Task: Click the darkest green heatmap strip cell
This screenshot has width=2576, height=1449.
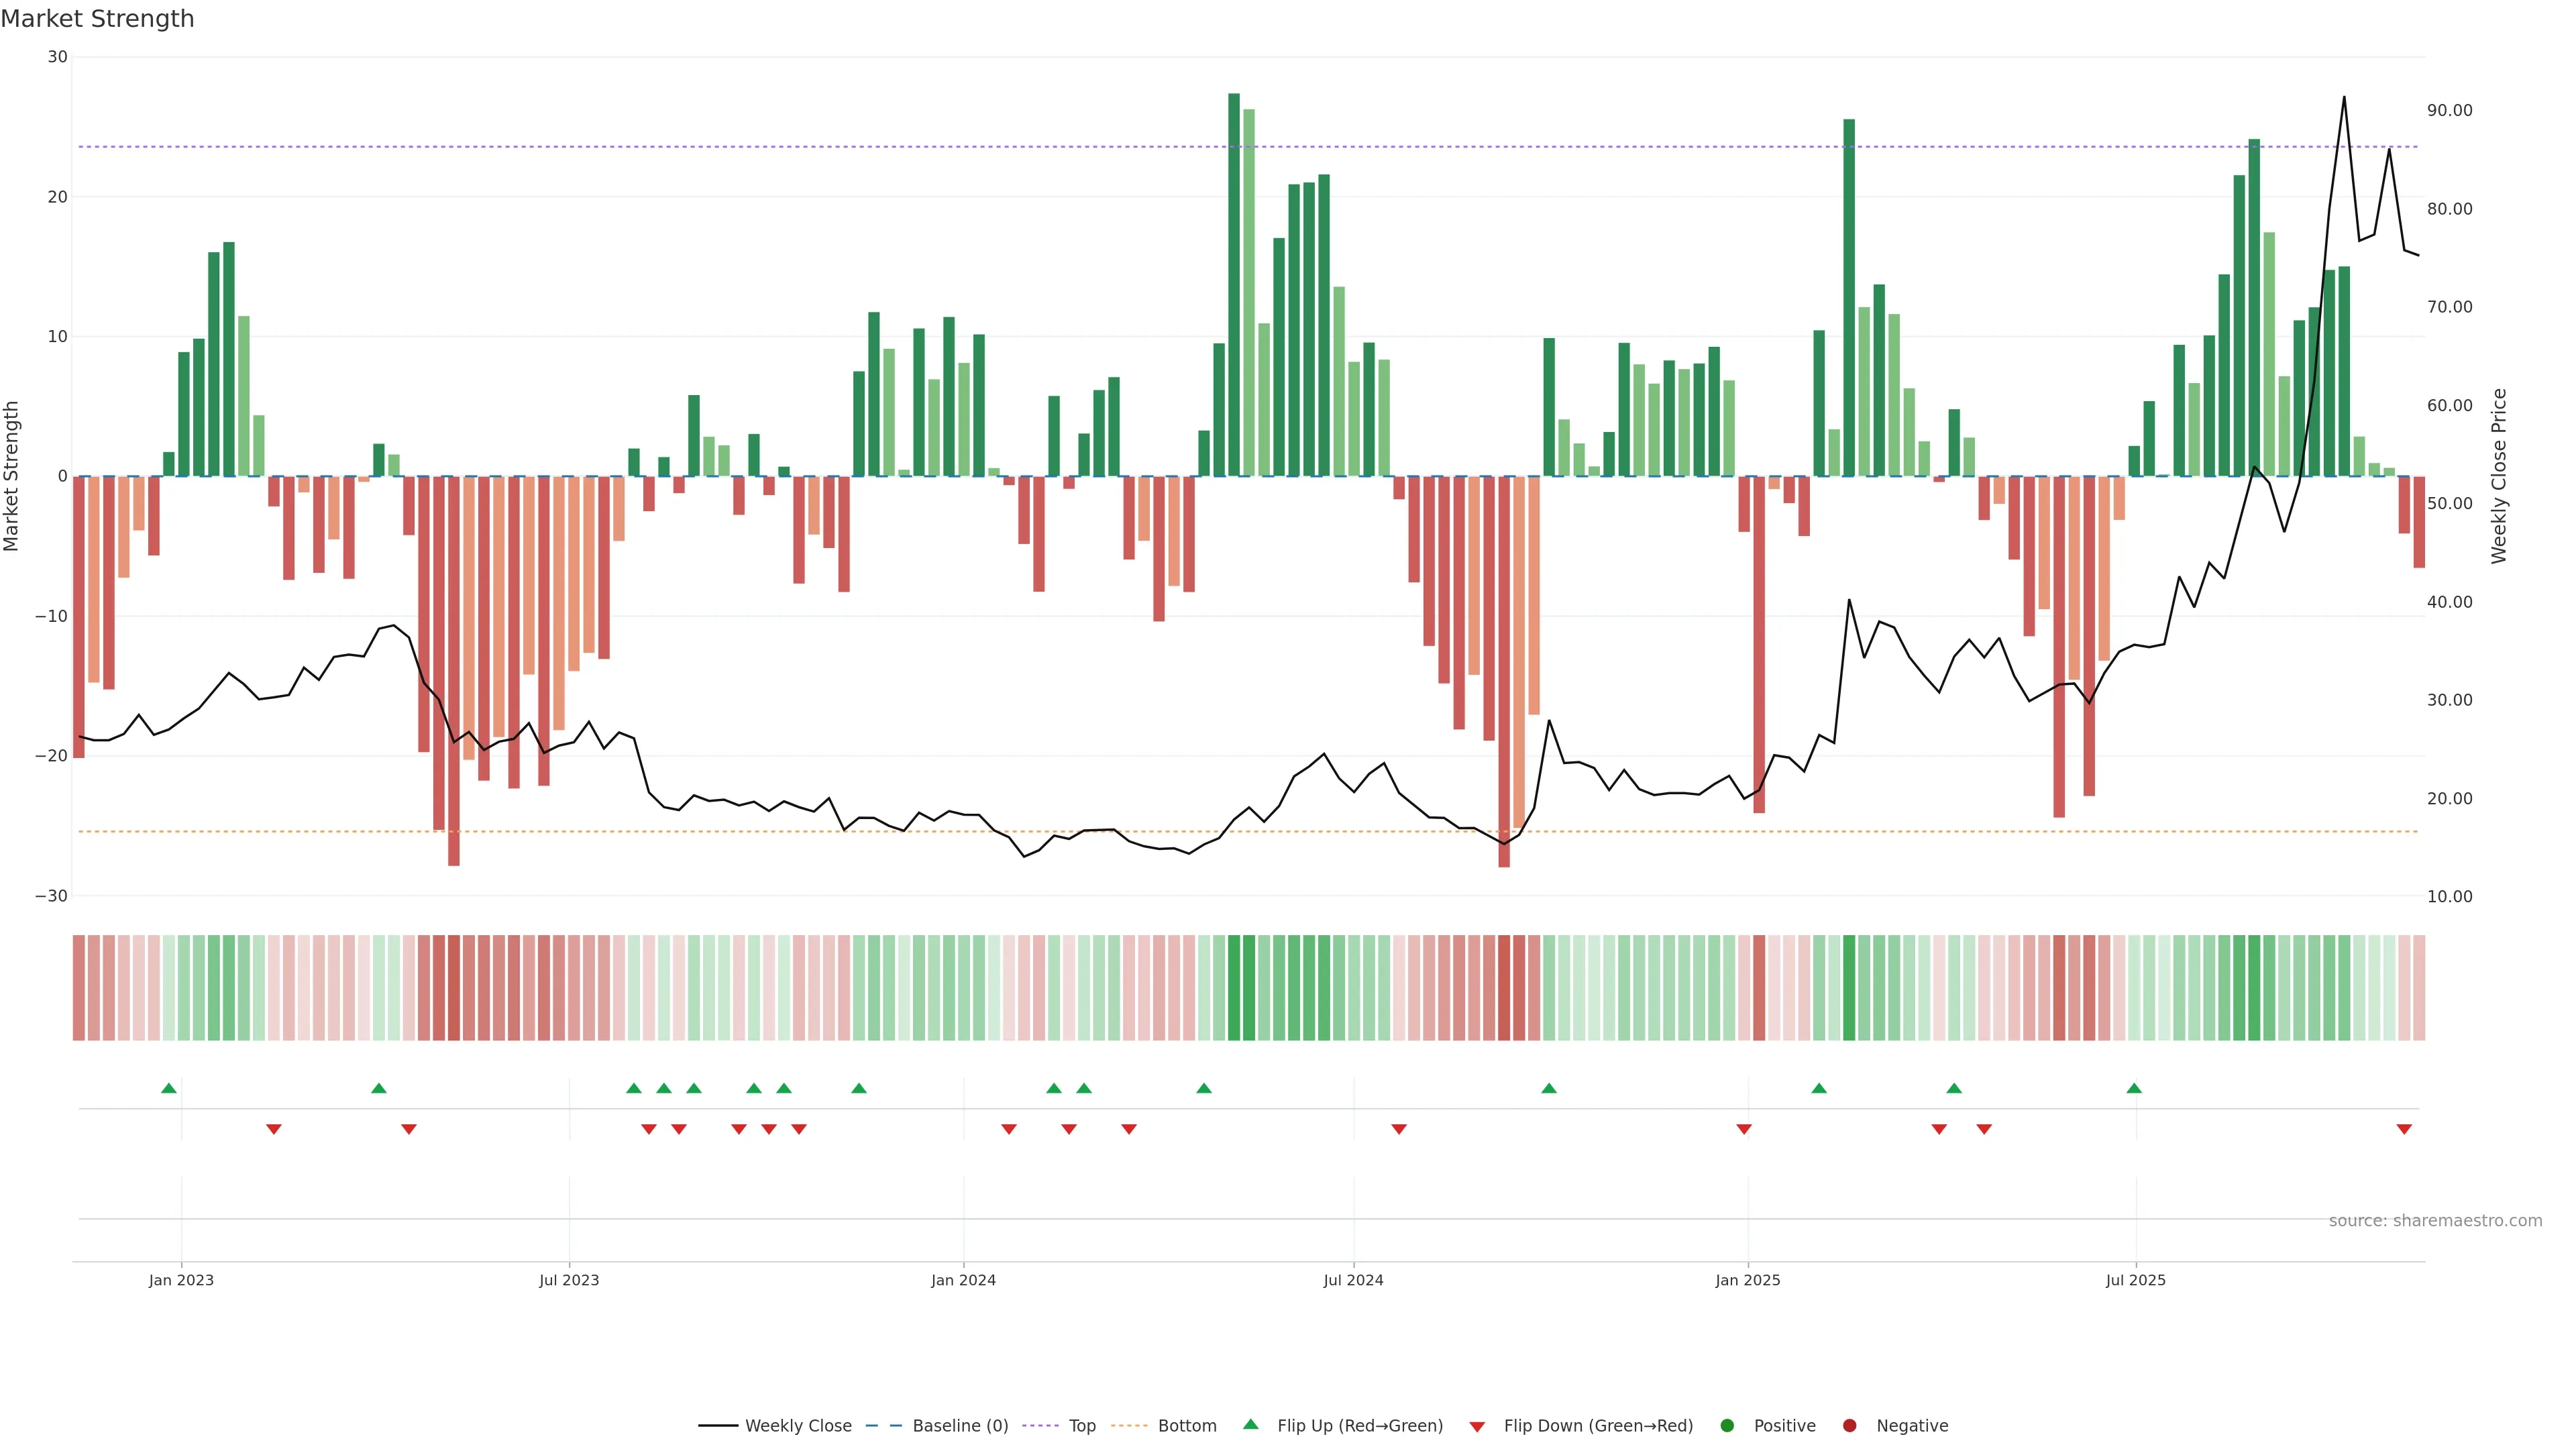Action: (x=1234, y=988)
